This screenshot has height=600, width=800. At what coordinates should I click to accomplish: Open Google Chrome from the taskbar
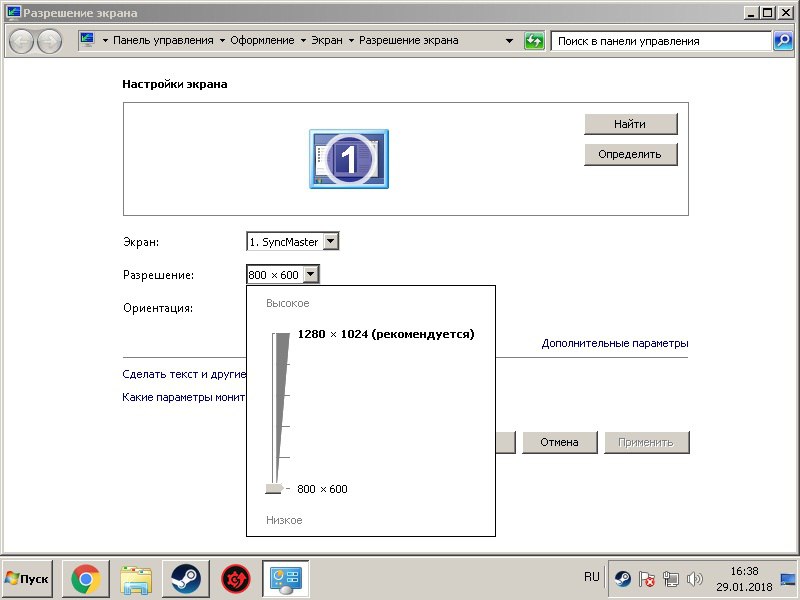pyautogui.click(x=86, y=578)
